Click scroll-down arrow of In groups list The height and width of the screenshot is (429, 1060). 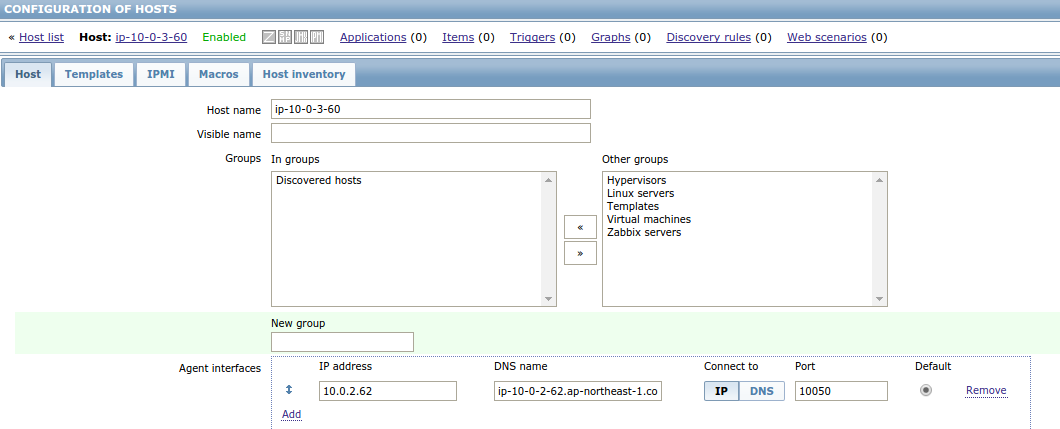coord(548,299)
